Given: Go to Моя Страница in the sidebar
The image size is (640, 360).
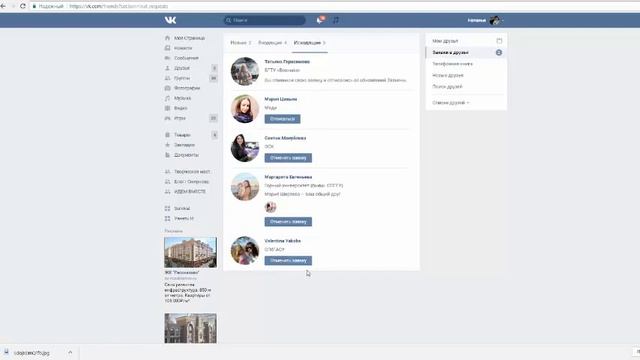Looking at the screenshot, I should coord(189,38).
